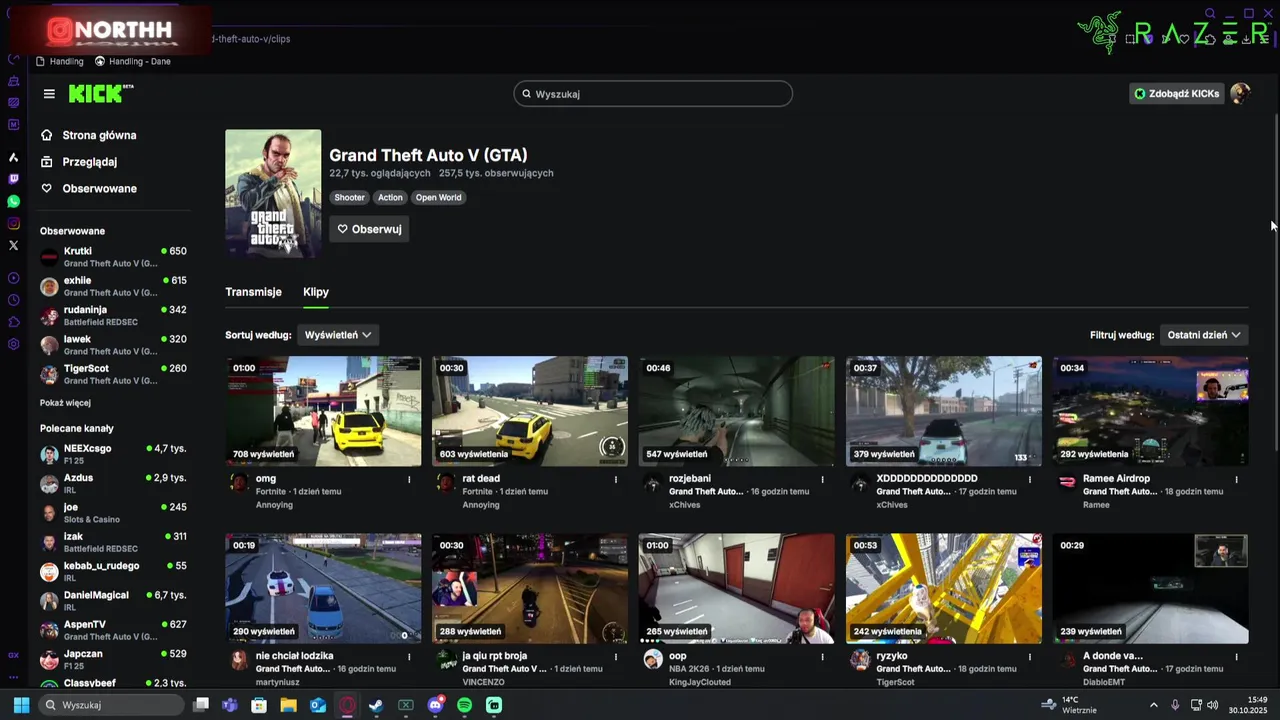Open File Explorer from the taskbar
This screenshot has width=1280, height=720.
click(288, 705)
